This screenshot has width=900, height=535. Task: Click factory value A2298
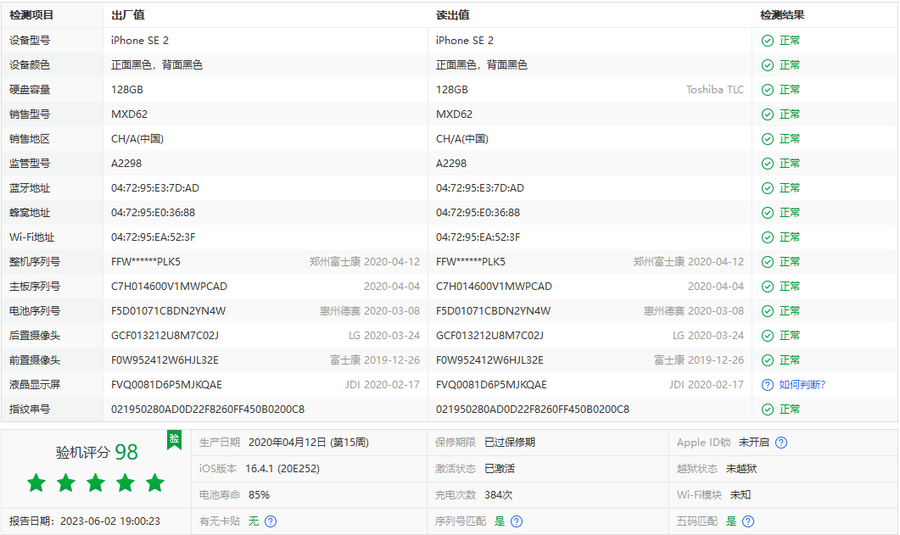(126, 164)
